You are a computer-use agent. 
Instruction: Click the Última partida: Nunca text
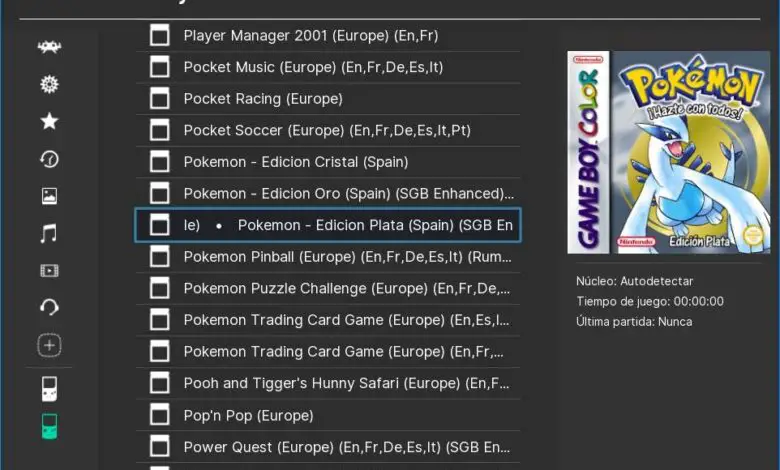[x=634, y=322]
